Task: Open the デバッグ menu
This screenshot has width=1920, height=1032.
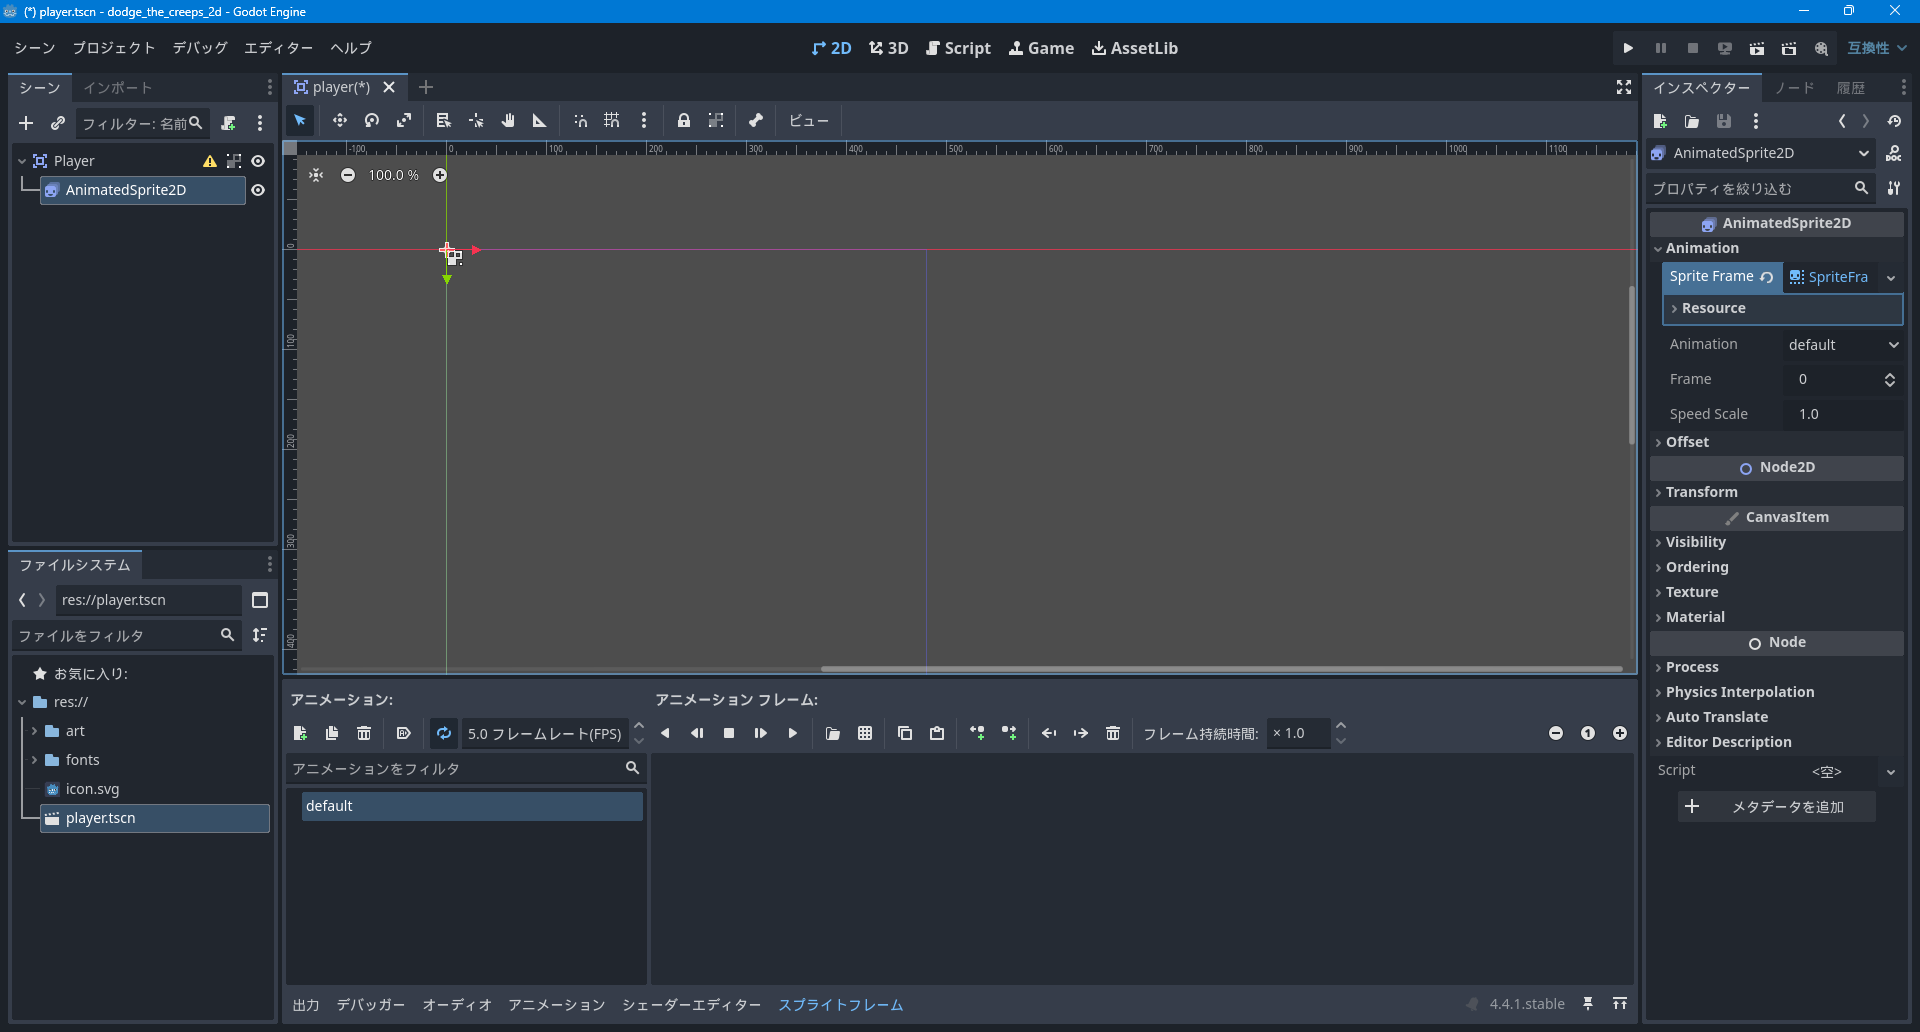Action: pos(199,48)
